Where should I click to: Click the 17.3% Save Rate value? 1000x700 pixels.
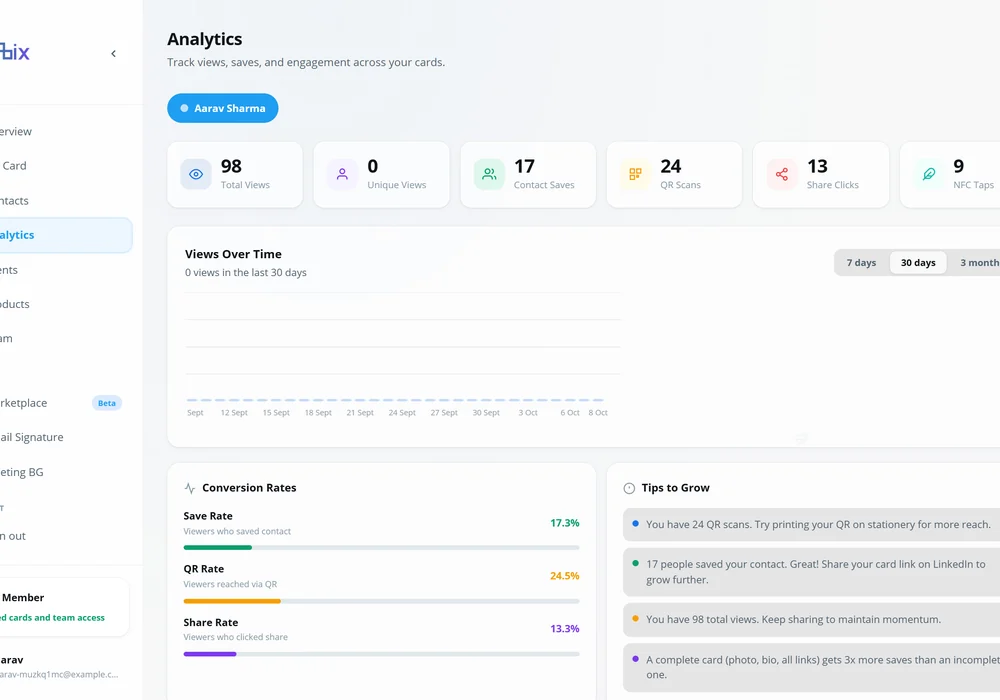tap(564, 523)
